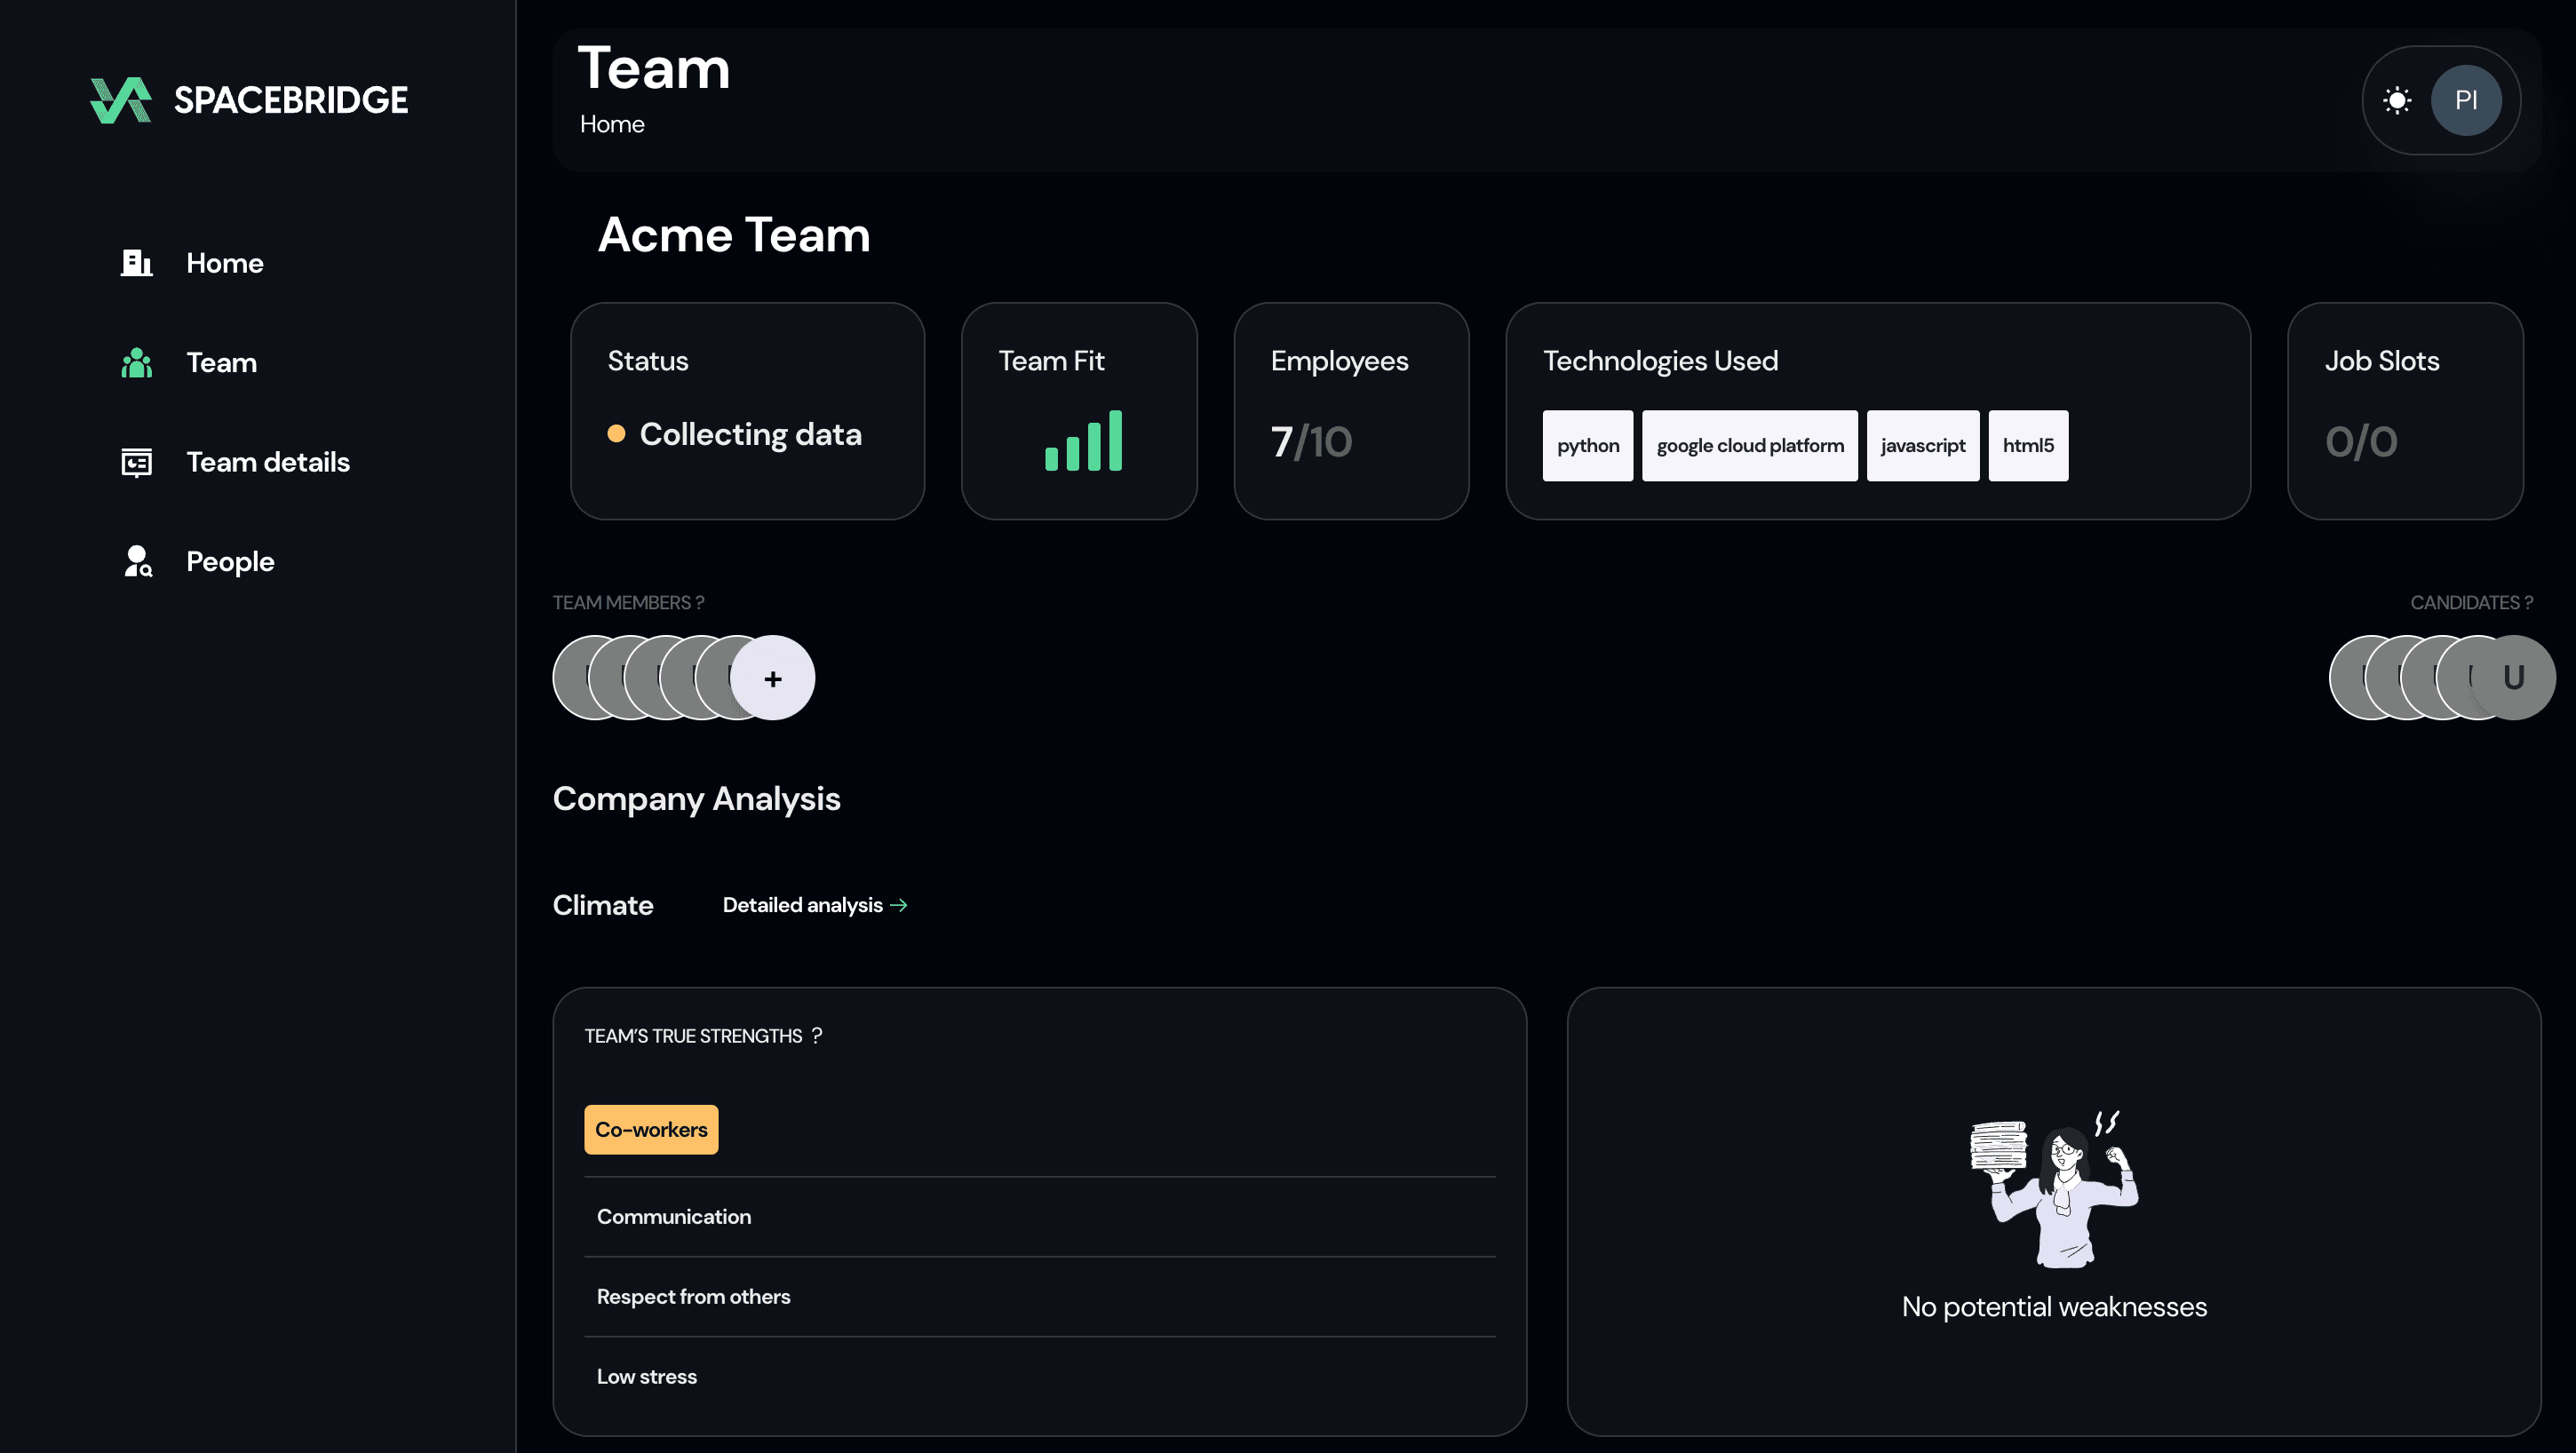
Task: Select the Co-workers strengths tag
Action: point(651,1129)
